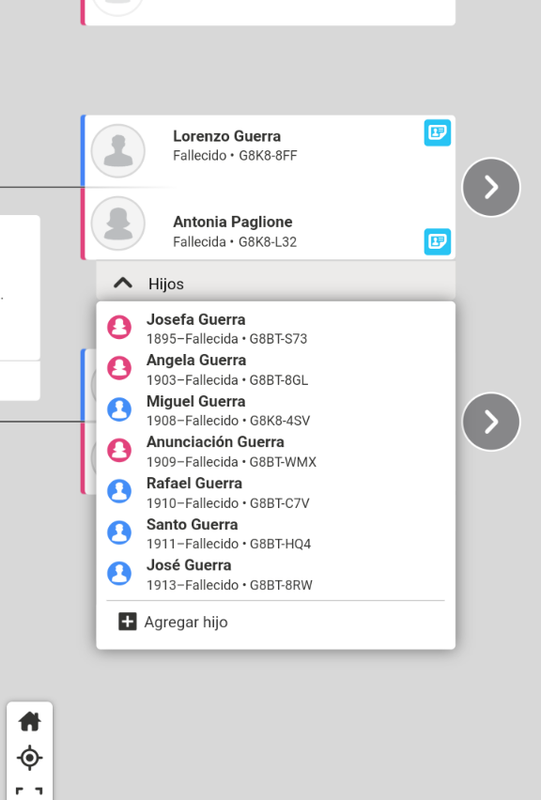This screenshot has height=800, width=541.
Task: Click text 1903–Fallecida • G8BT-8GL
Action: (227, 380)
